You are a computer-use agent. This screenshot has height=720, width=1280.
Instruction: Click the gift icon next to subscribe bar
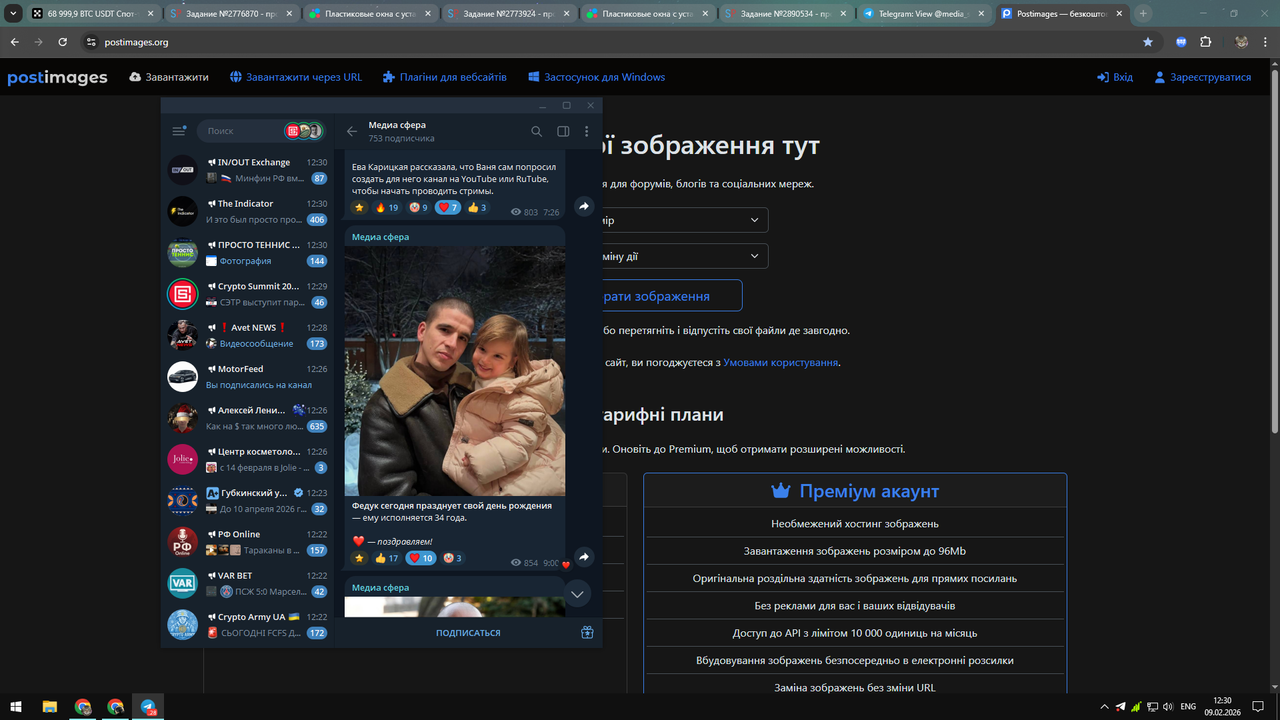pos(587,632)
